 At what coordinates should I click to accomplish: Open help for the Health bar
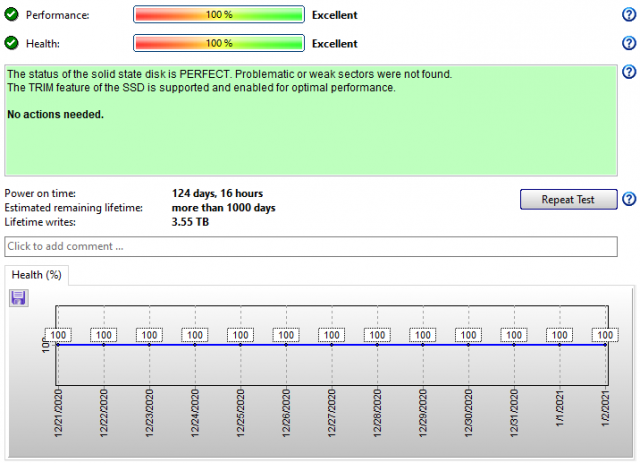coord(629,43)
